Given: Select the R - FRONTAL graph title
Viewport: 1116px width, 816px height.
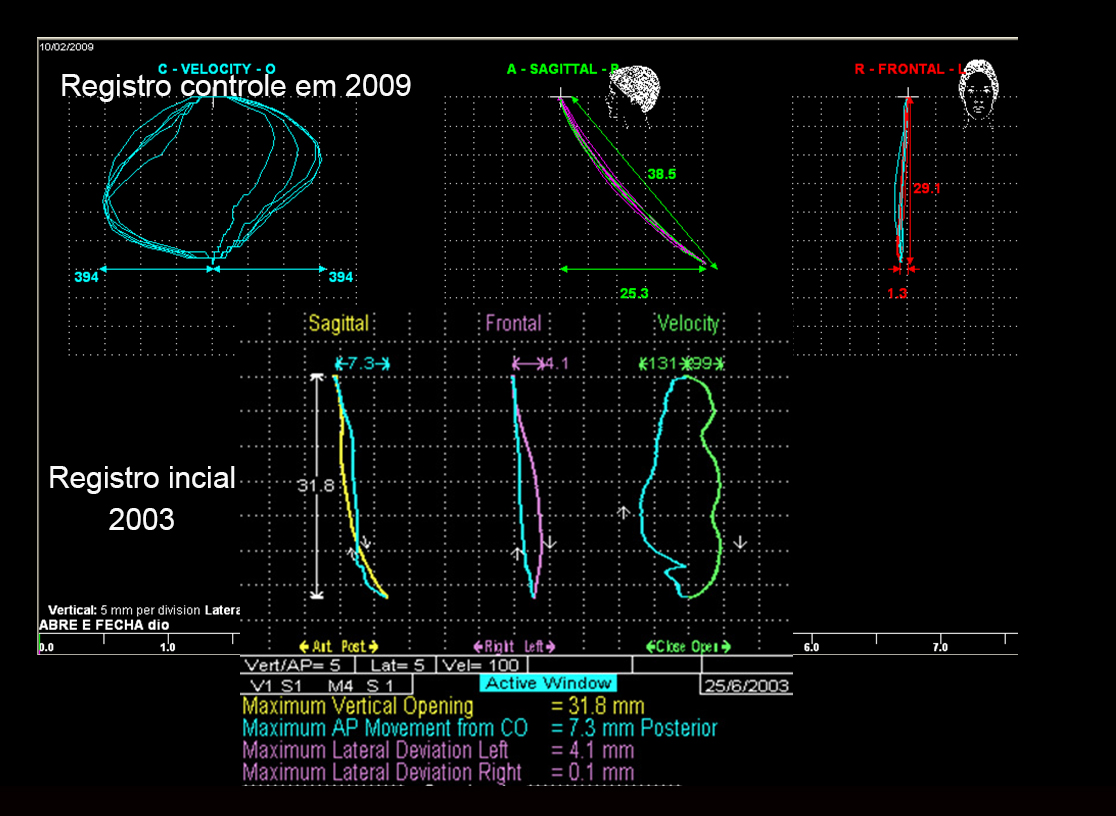Looking at the screenshot, I should click(x=903, y=69).
